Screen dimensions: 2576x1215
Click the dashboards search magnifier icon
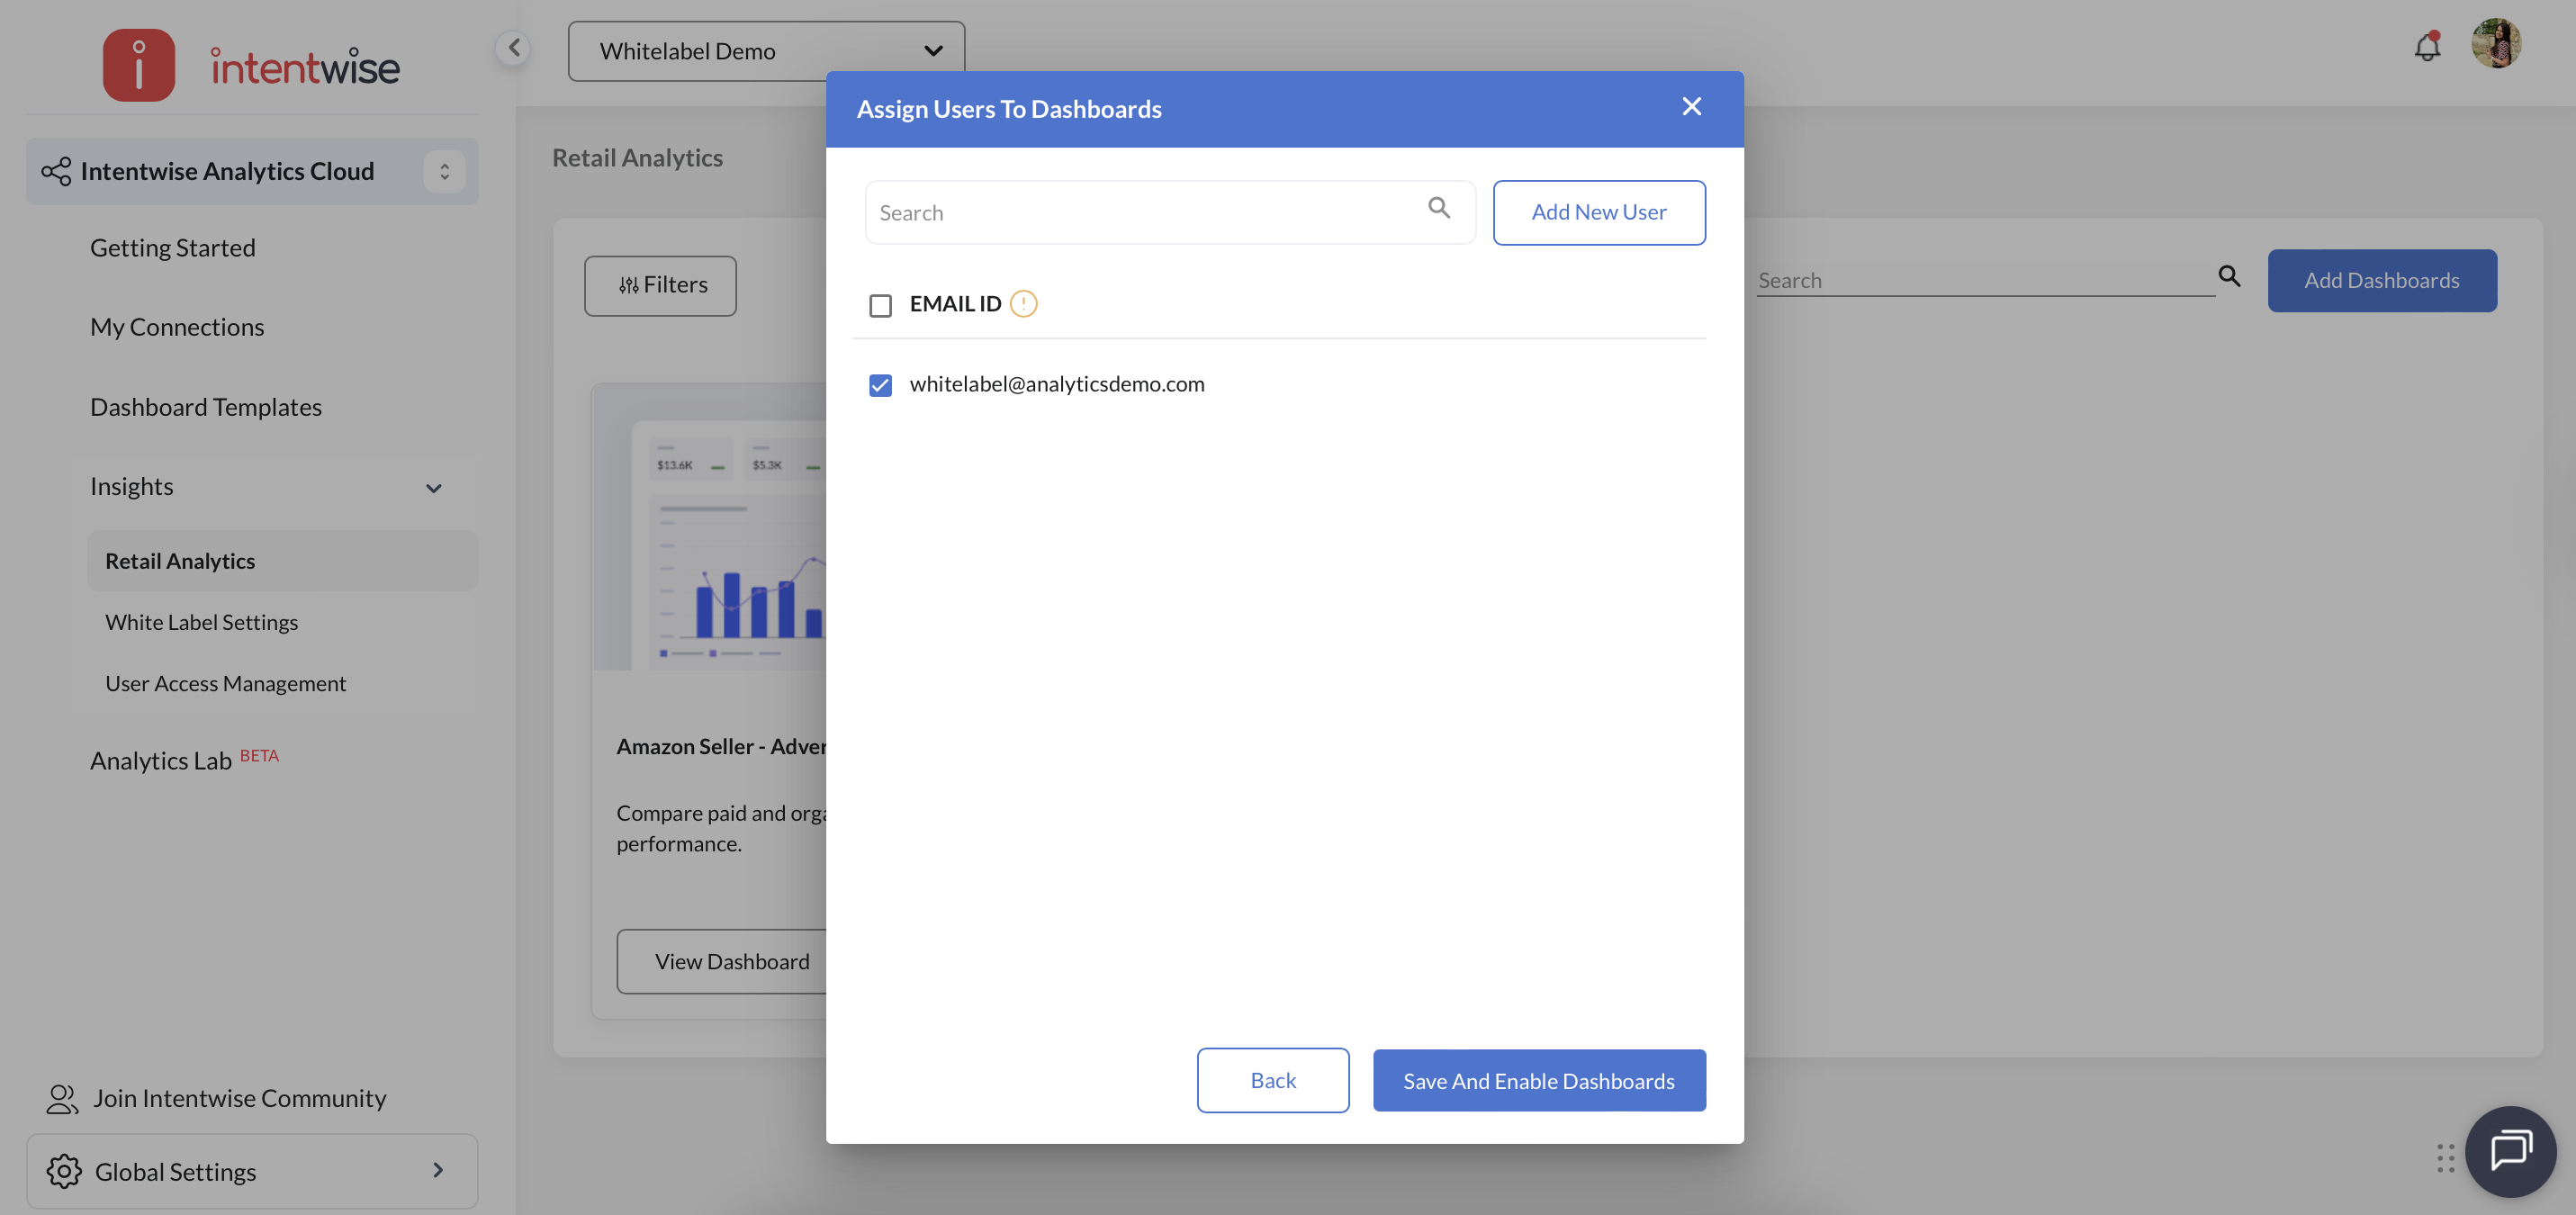[2229, 276]
